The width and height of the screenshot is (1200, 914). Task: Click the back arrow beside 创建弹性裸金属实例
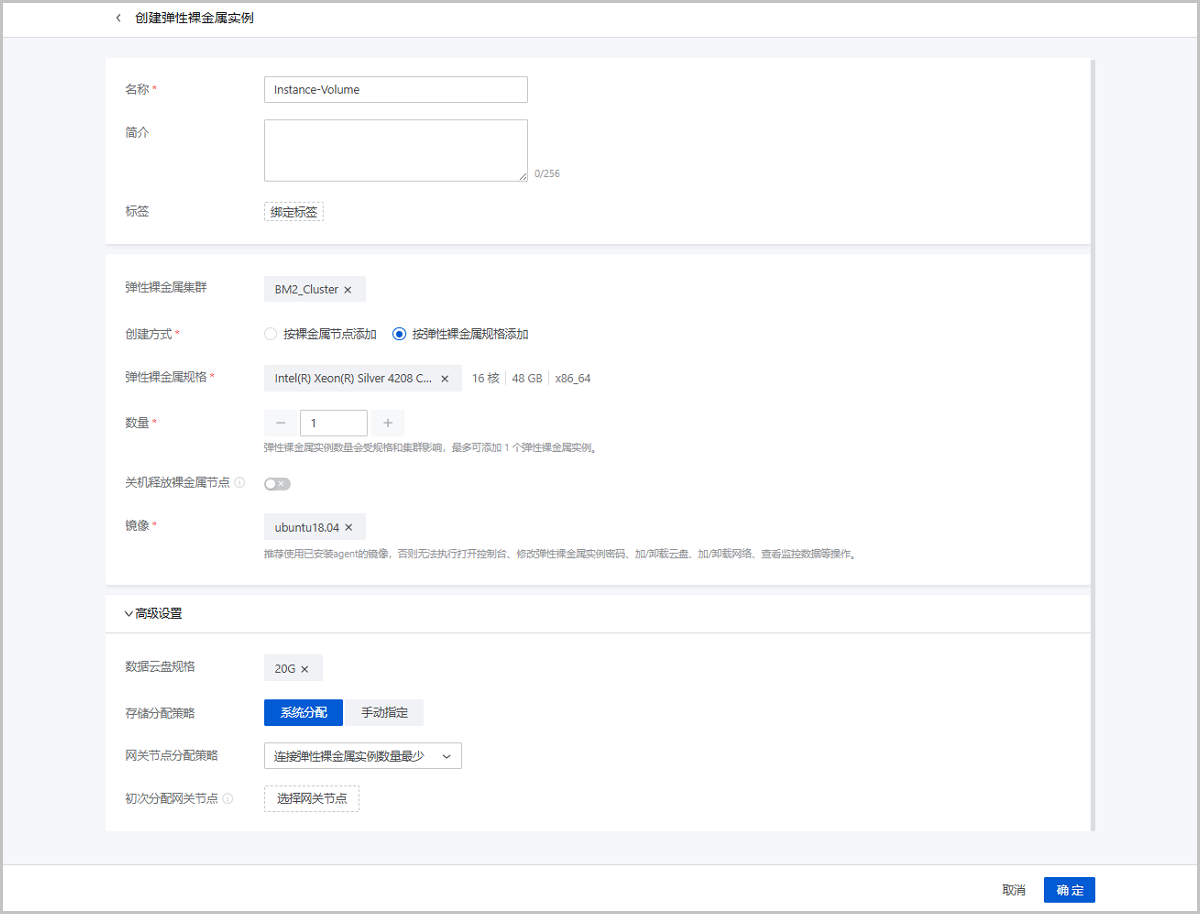point(118,18)
